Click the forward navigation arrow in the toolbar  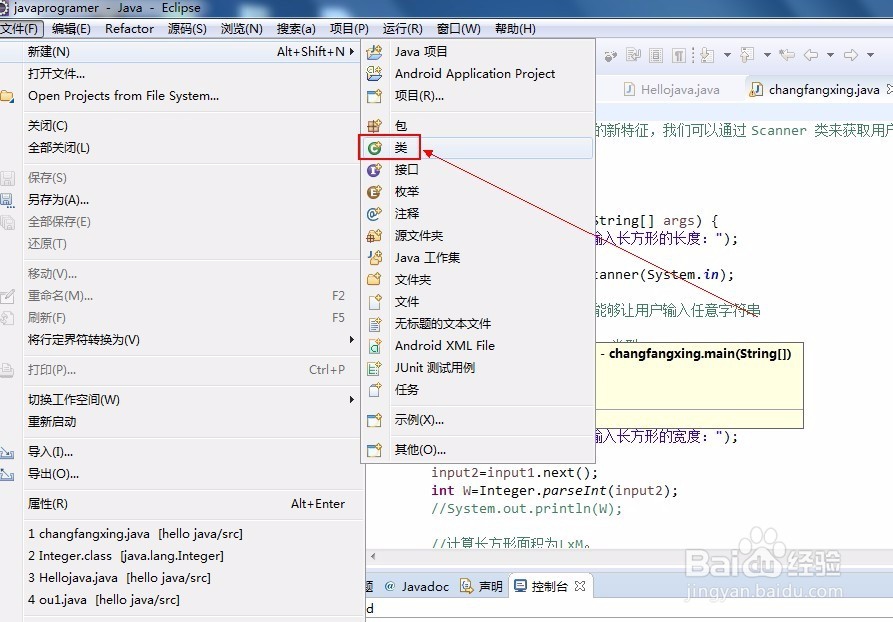(x=851, y=55)
